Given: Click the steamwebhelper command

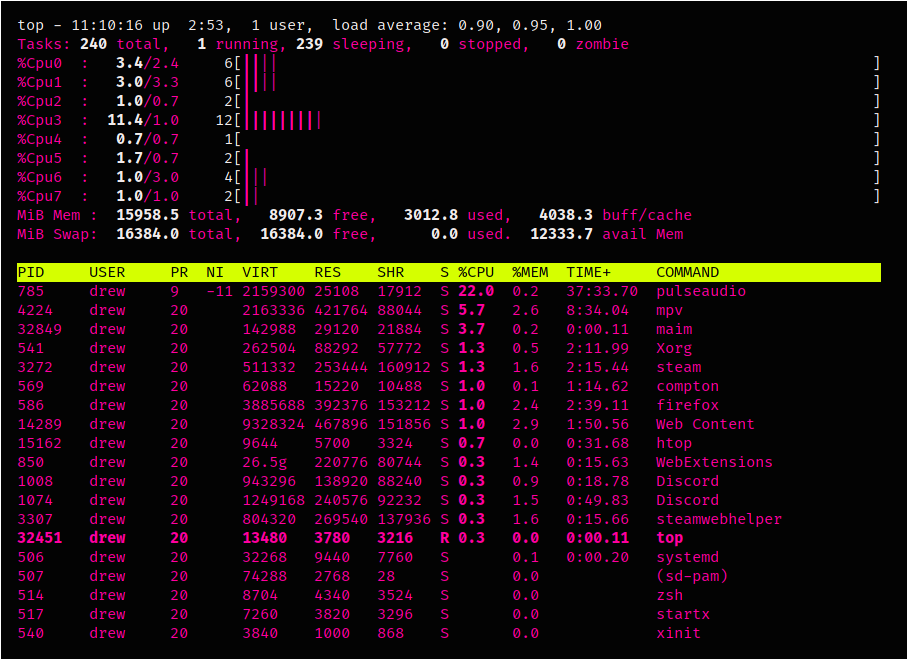Looking at the screenshot, I should (718, 519).
